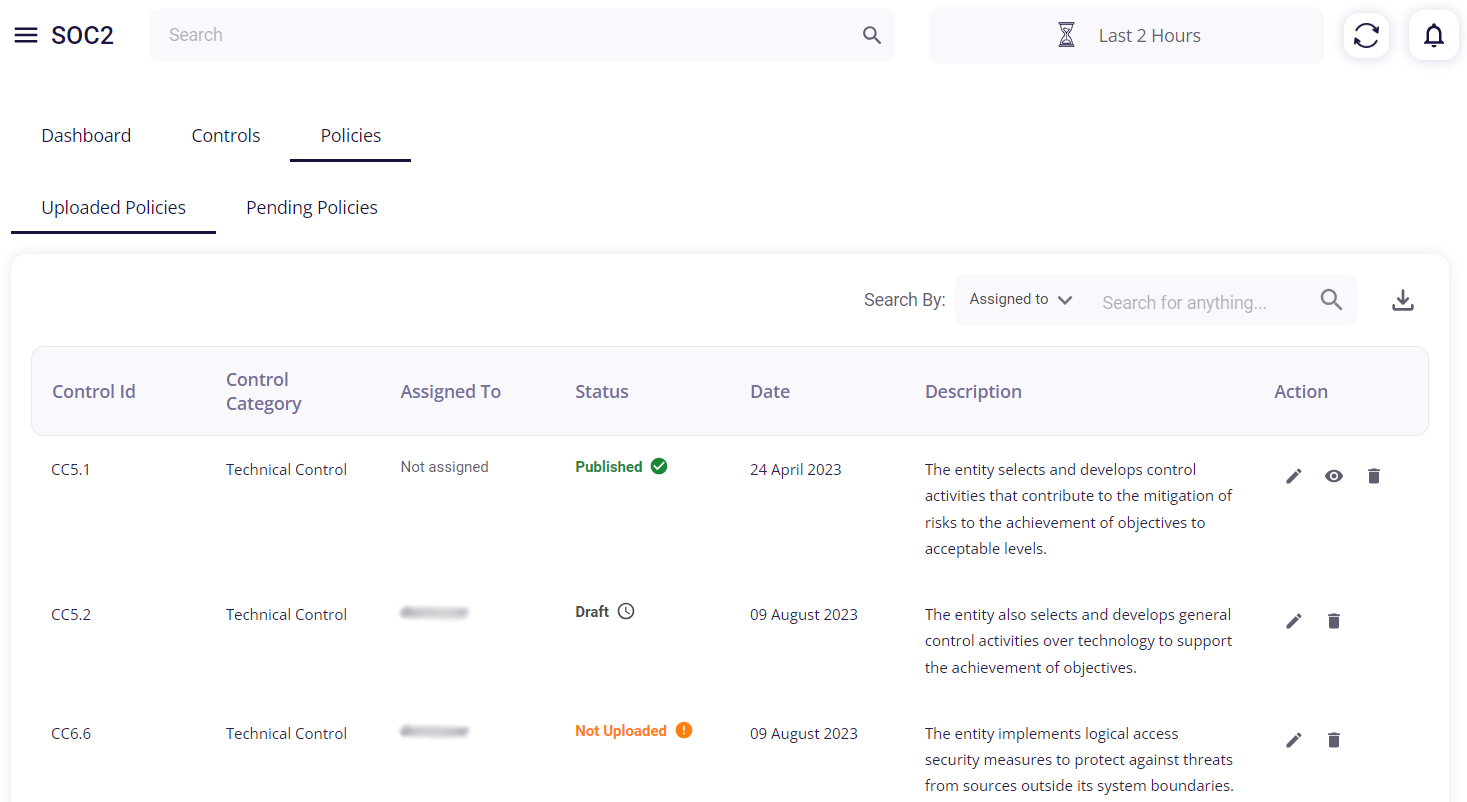
Task: Edit the CC6.6 policy with the pencil icon
Action: [1294, 740]
